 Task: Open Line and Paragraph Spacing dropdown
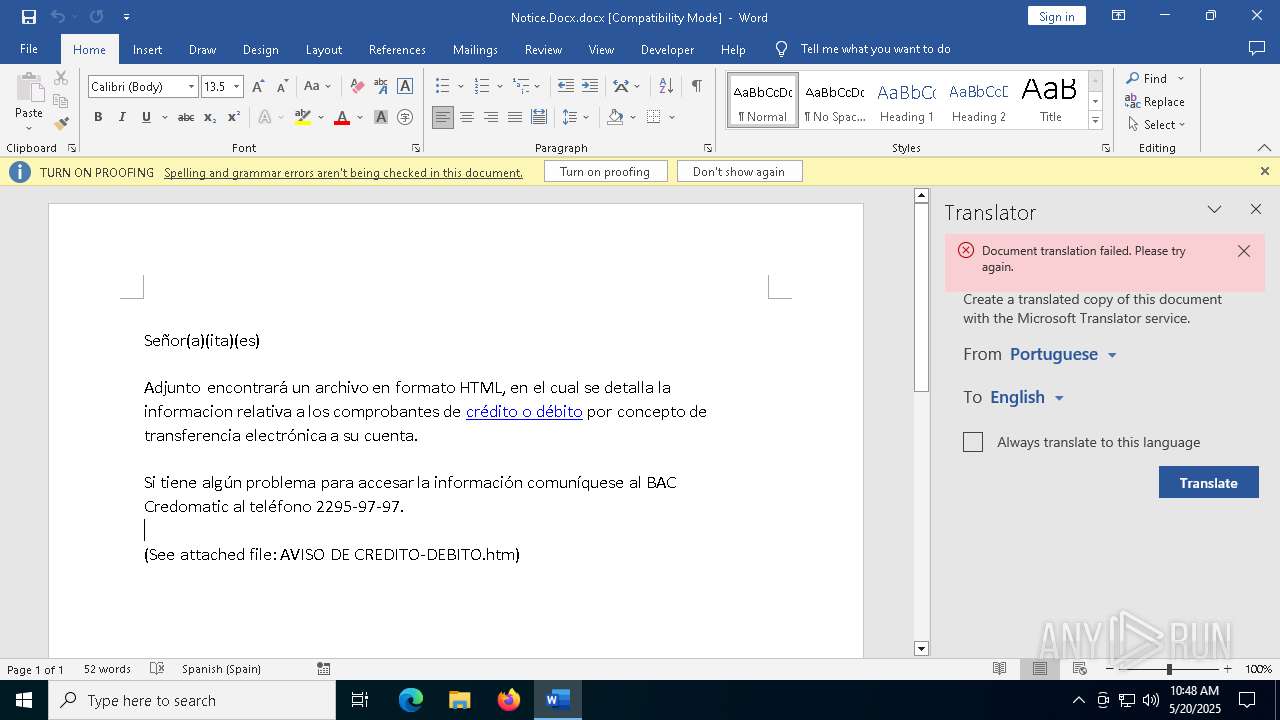click(x=576, y=117)
